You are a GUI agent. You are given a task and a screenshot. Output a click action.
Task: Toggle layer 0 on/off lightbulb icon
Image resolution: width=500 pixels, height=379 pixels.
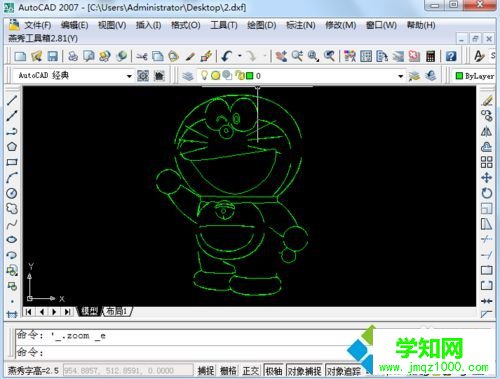(204, 76)
